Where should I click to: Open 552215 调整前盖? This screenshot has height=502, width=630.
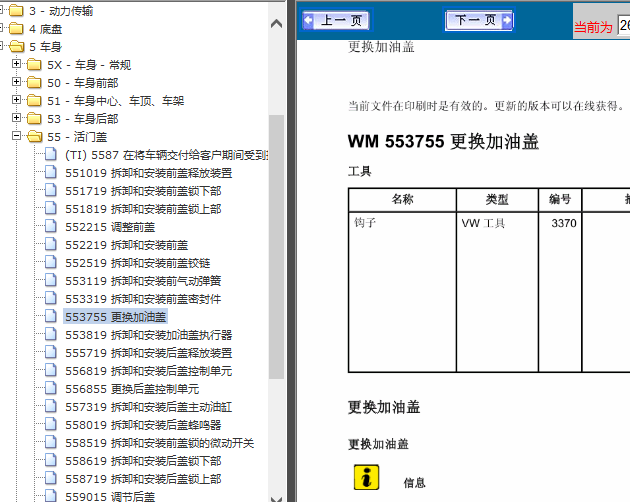coord(110,227)
